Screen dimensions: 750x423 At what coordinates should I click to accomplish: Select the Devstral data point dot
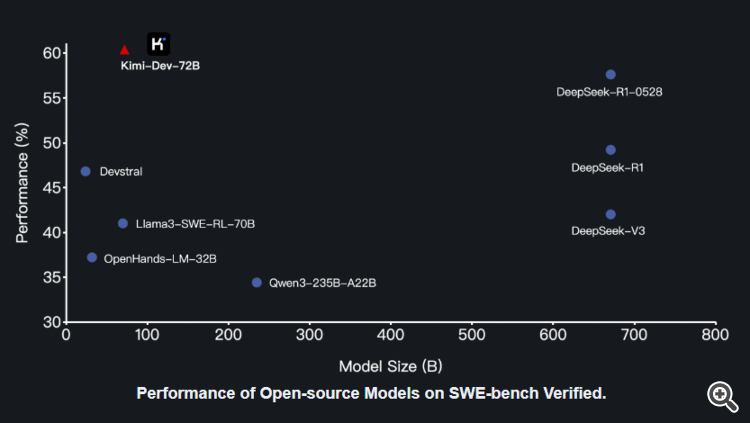point(85,171)
